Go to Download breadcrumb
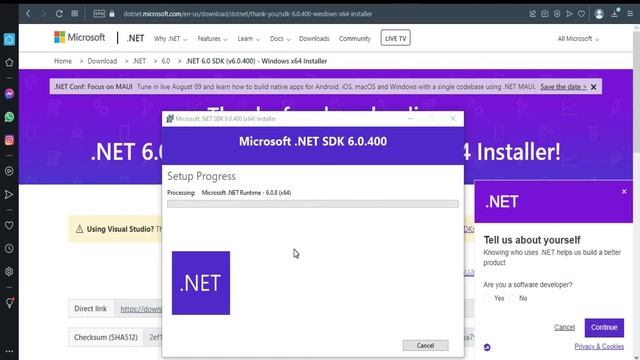 tap(102, 61)
